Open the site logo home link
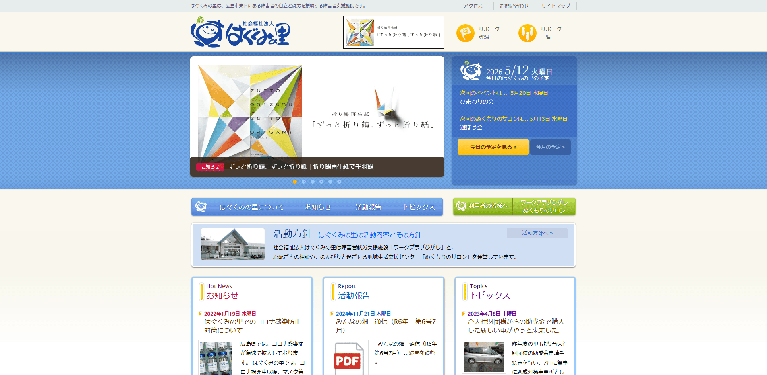This screenshot has width=767, height=375. point(240,32)
